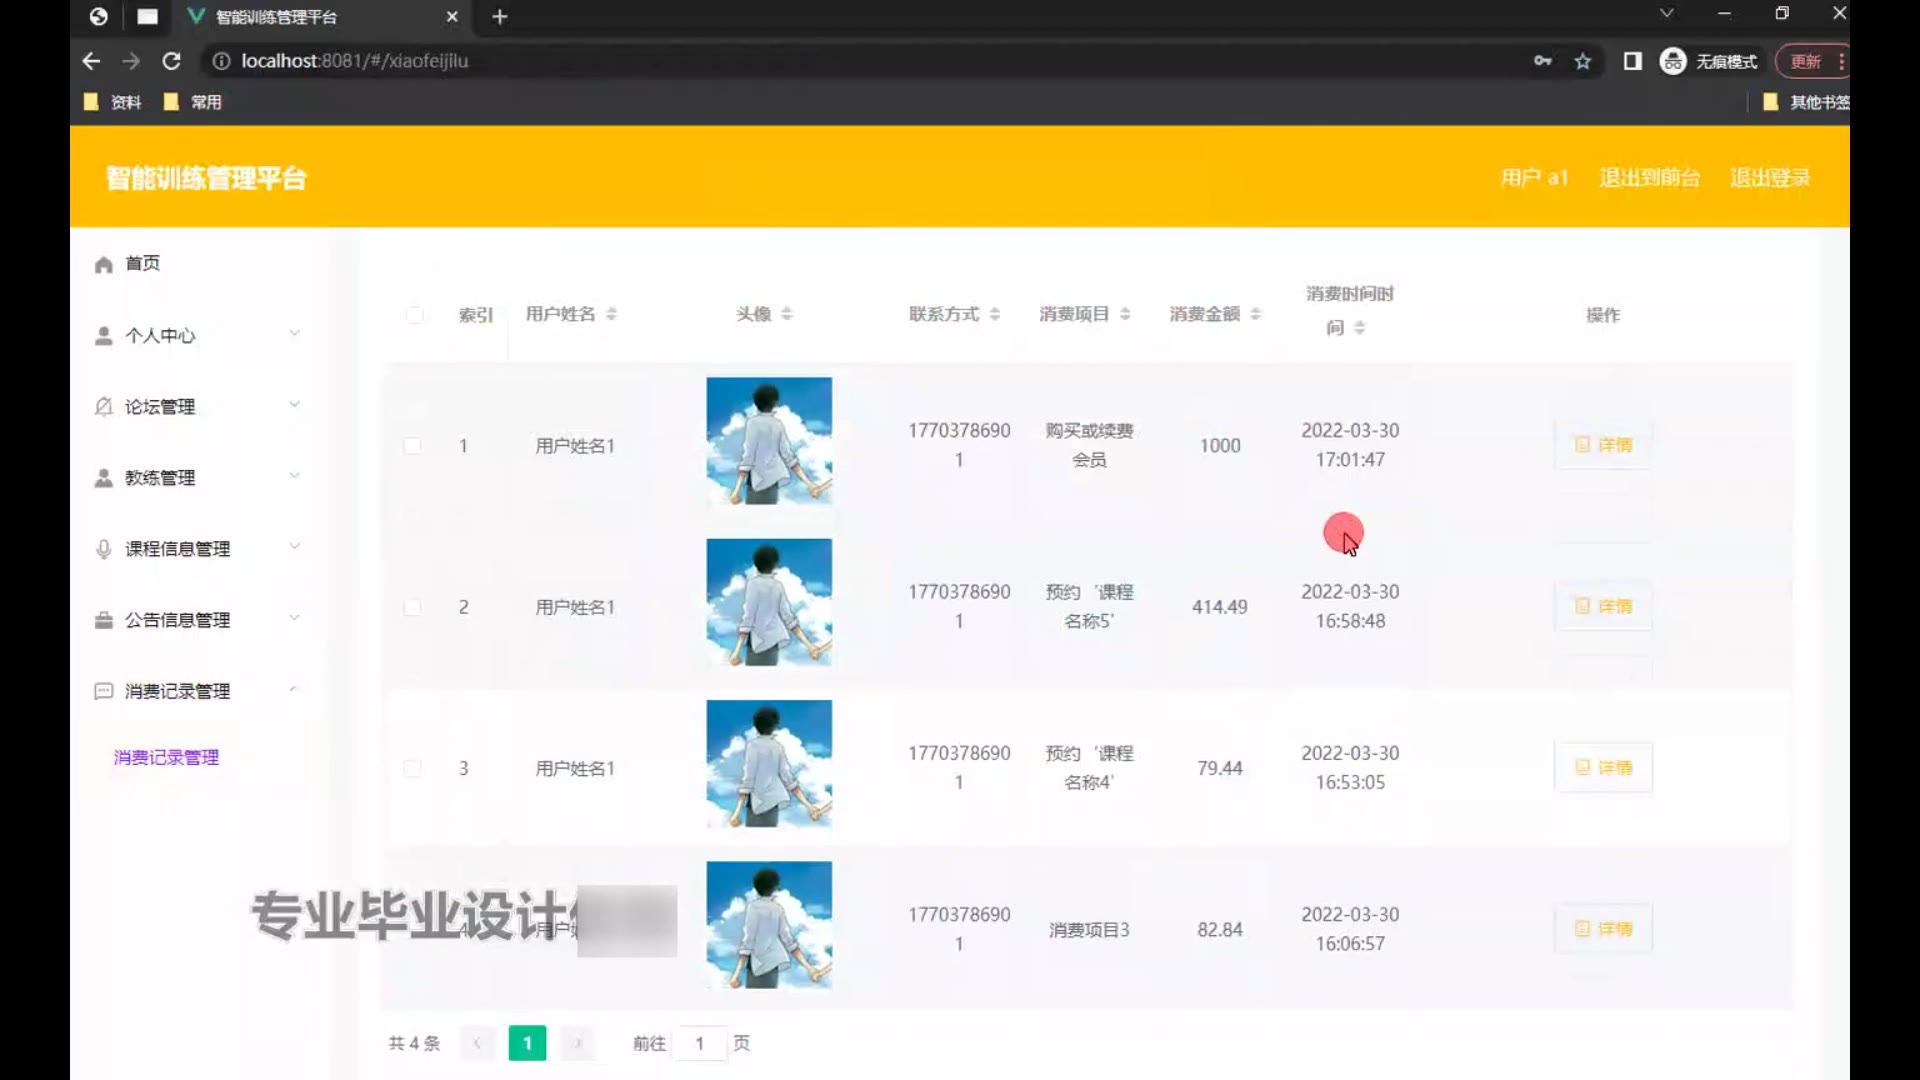Viewport: 1920px width, 1080px height.
Task: Open the 消费记录管理 submenu item
Action: [x=166, y=757]
